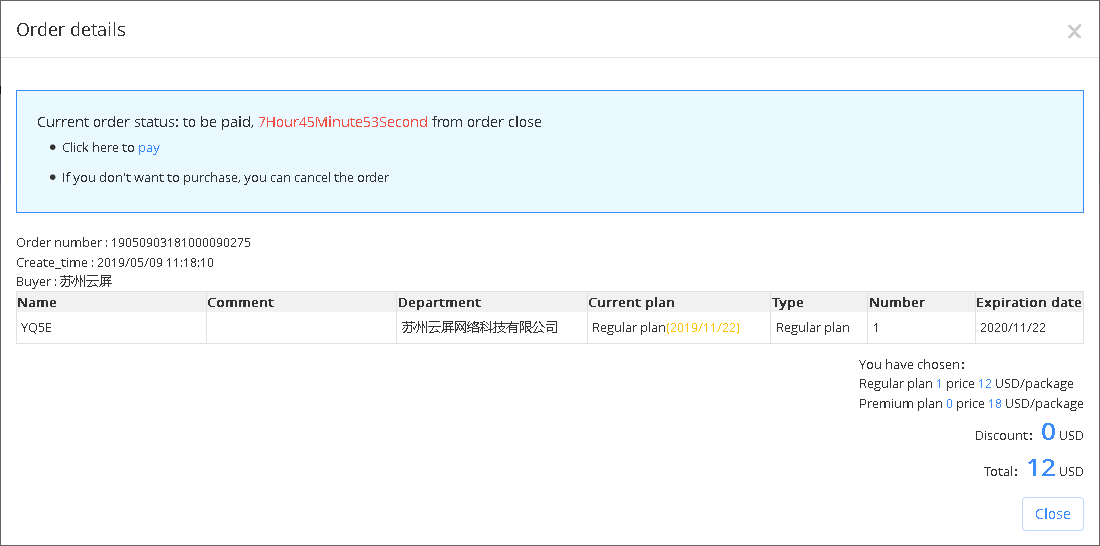Image resolution: width=1100 pixels, height=546 pixels.
Task: Click the YQ5E name cell
Action: coord(112,328)
